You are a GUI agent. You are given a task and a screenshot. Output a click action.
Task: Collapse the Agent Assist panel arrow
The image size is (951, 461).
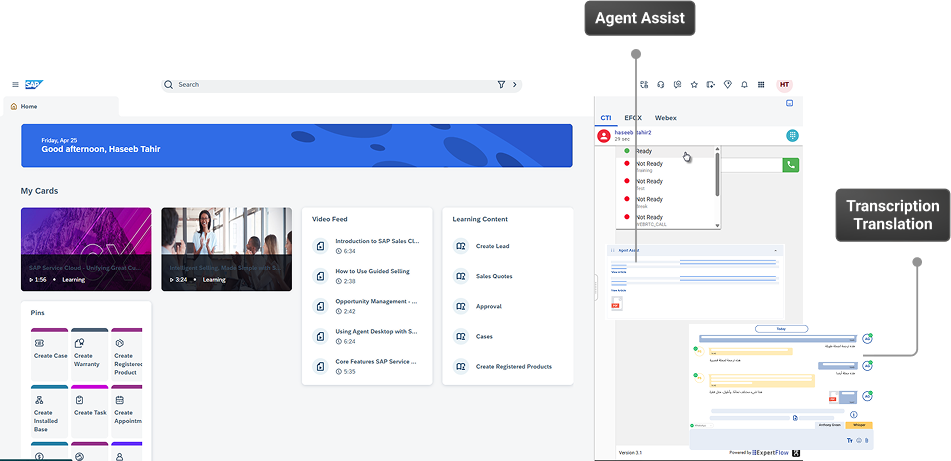(x=776, y=251)
